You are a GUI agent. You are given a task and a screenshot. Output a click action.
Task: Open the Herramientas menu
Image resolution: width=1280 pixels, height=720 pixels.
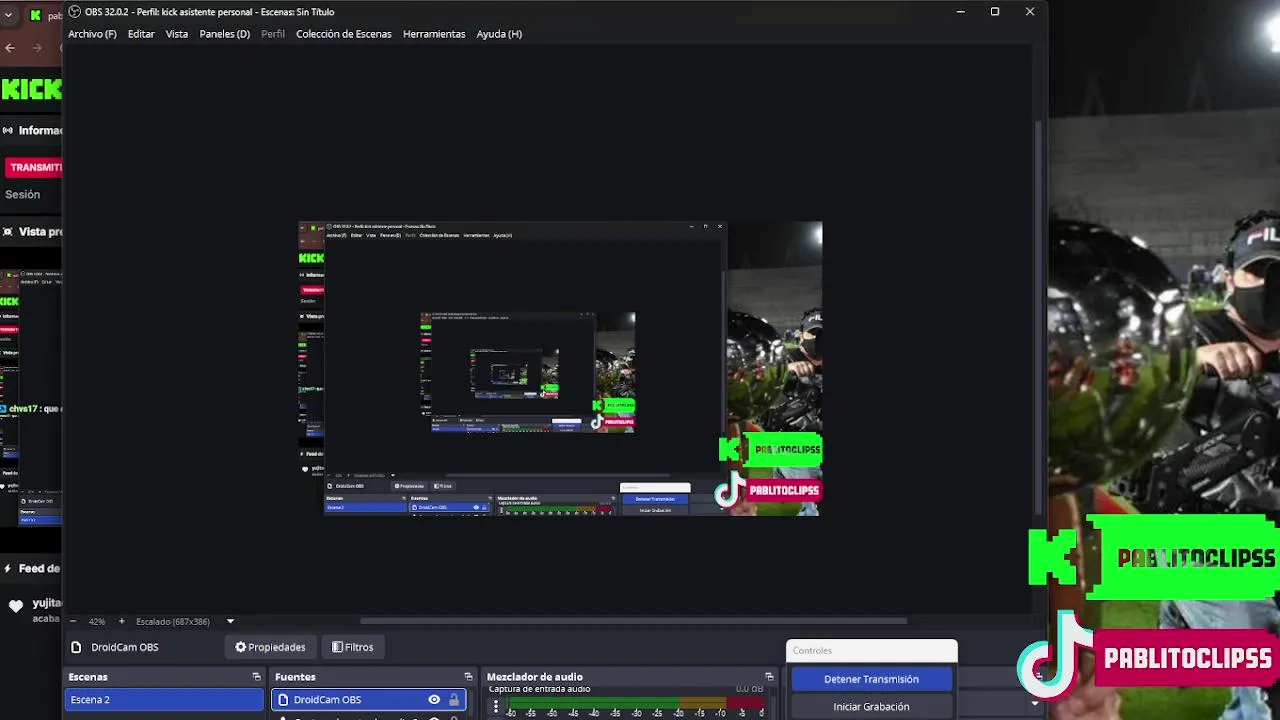click(434, 34)
